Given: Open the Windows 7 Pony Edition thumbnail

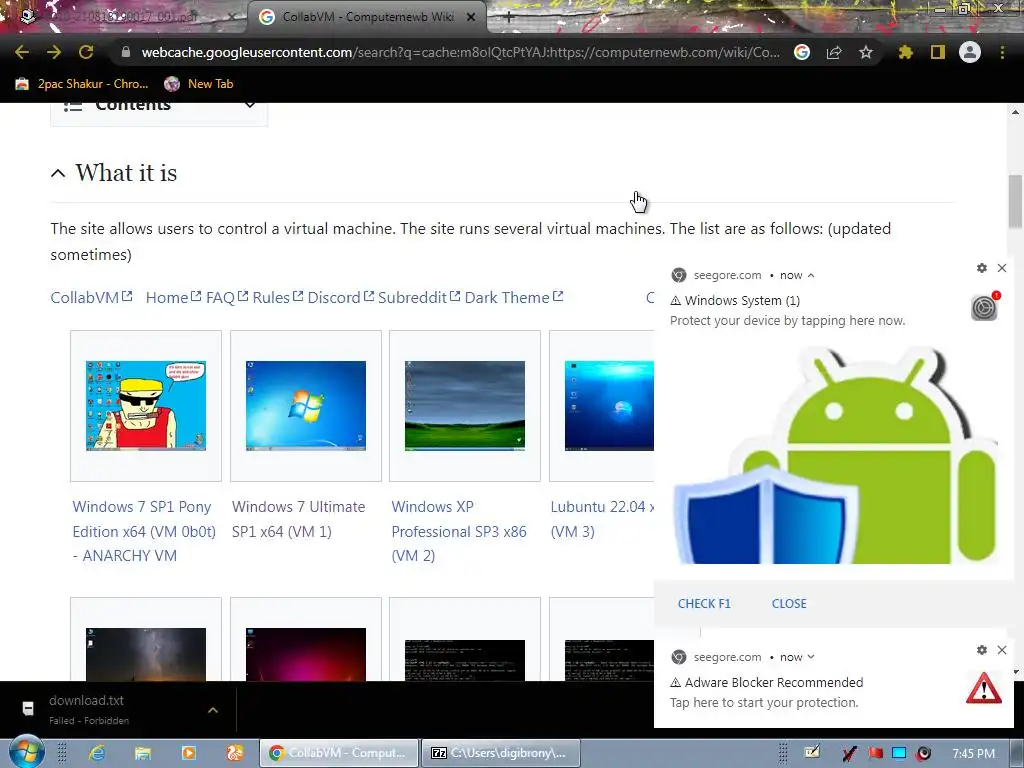Looking at the screenshot, I should coord(146,406).
